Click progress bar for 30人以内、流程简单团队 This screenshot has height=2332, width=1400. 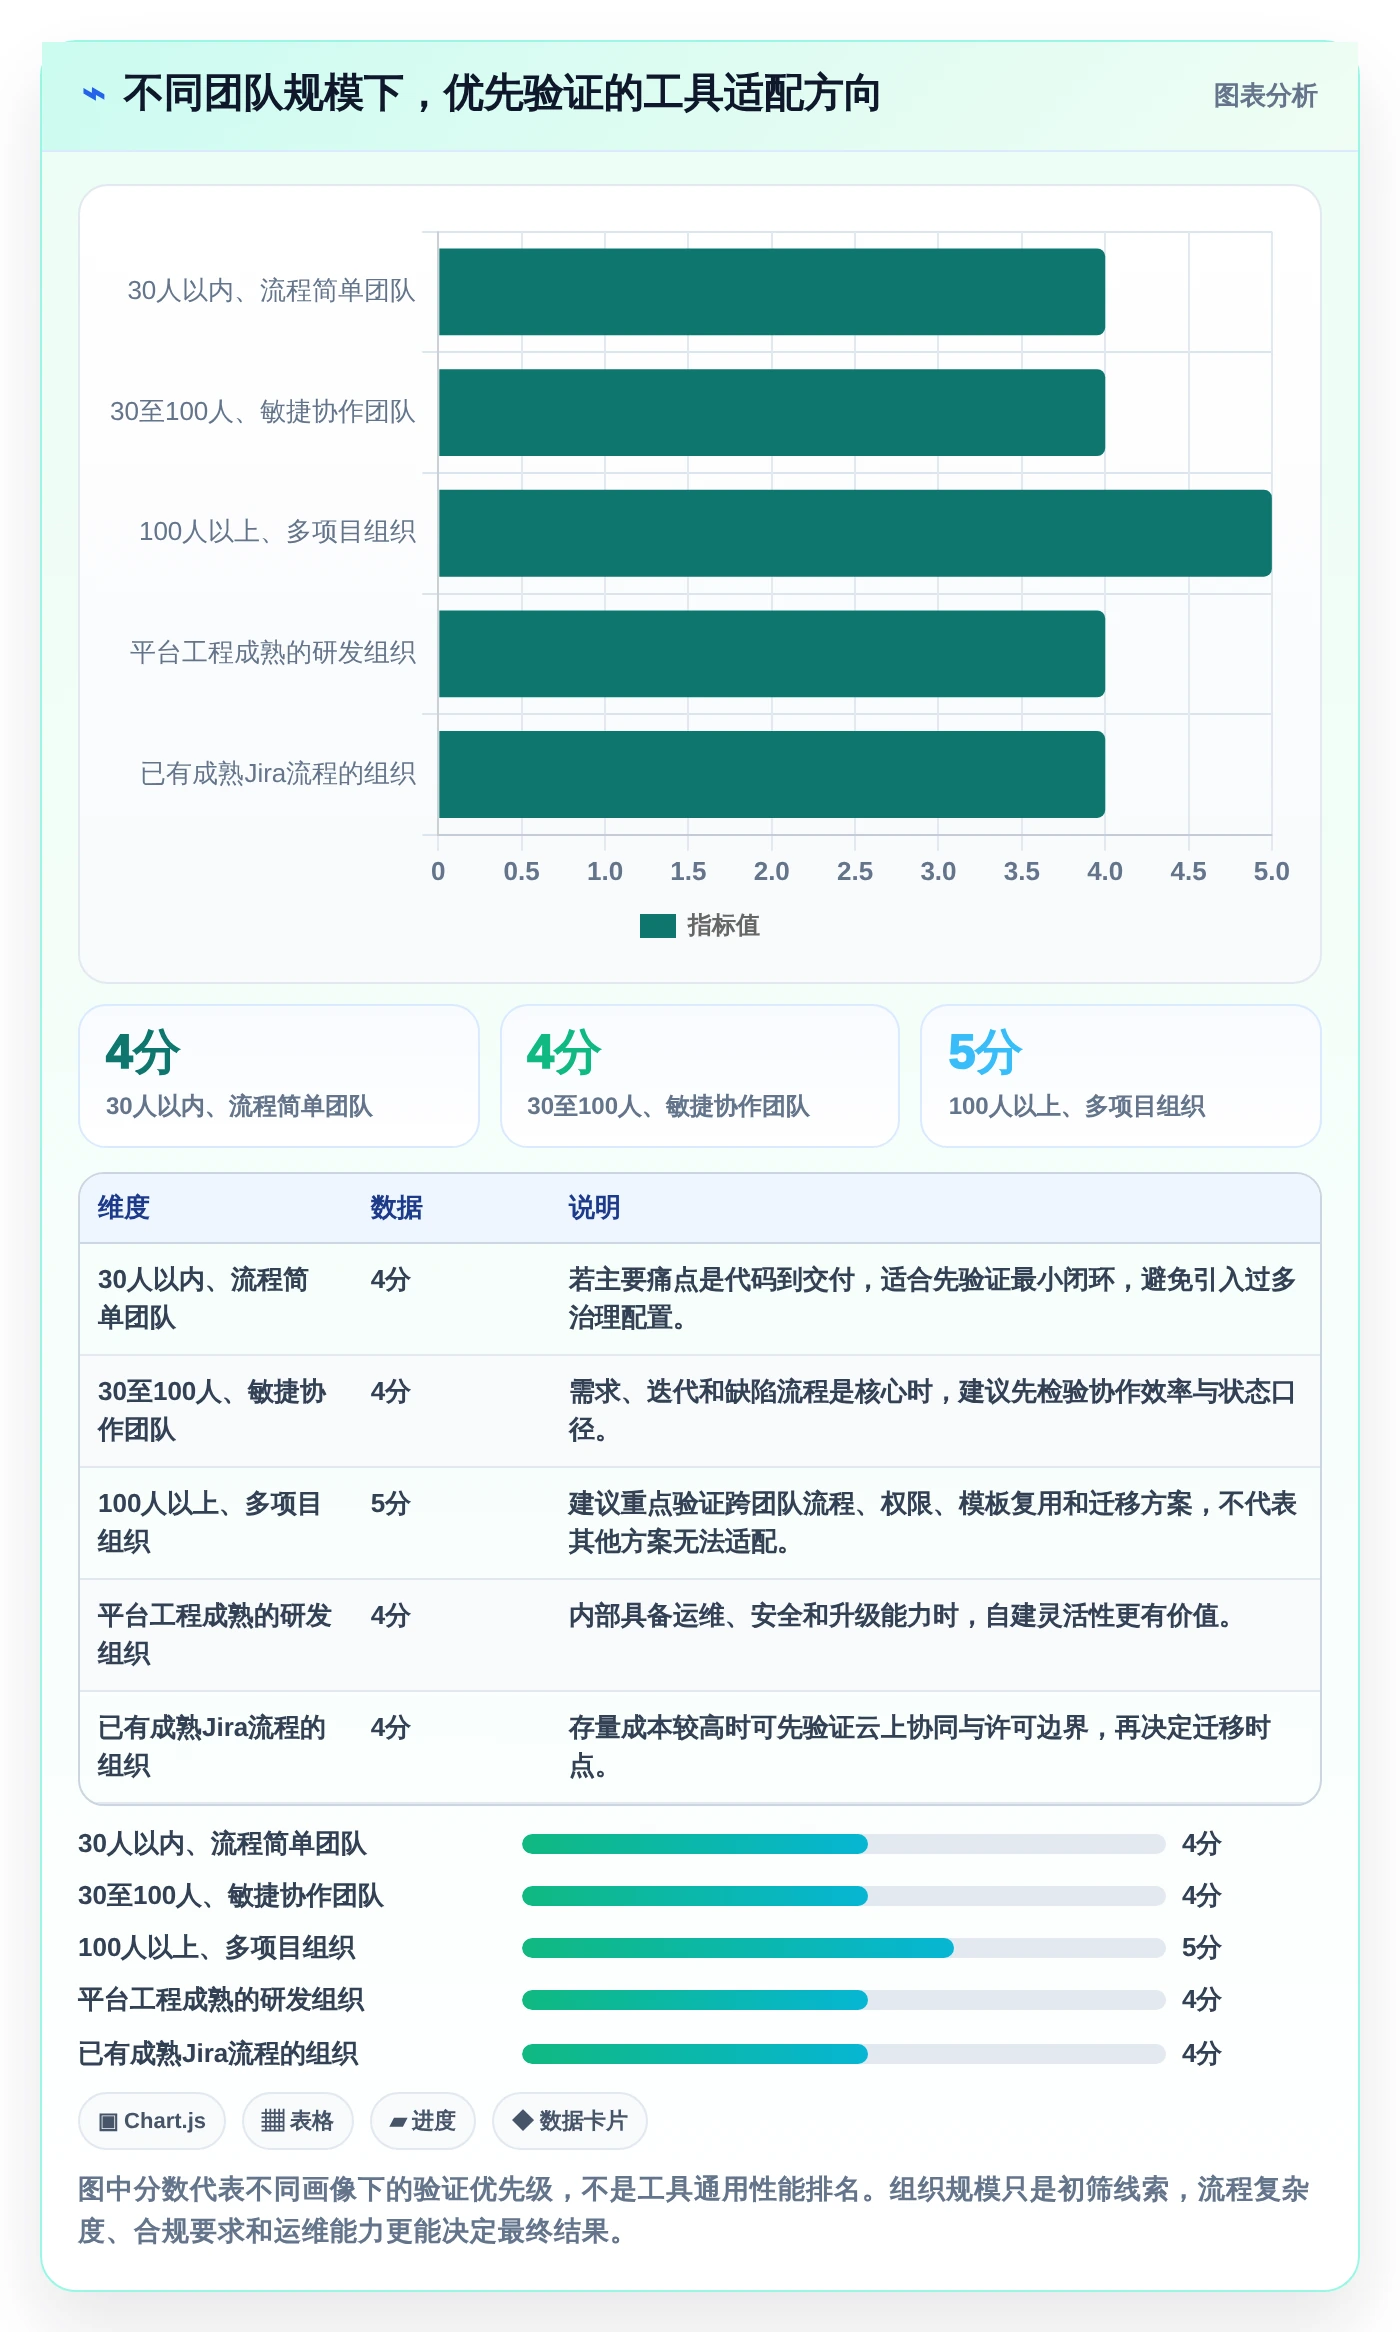tap(844, 1844)
